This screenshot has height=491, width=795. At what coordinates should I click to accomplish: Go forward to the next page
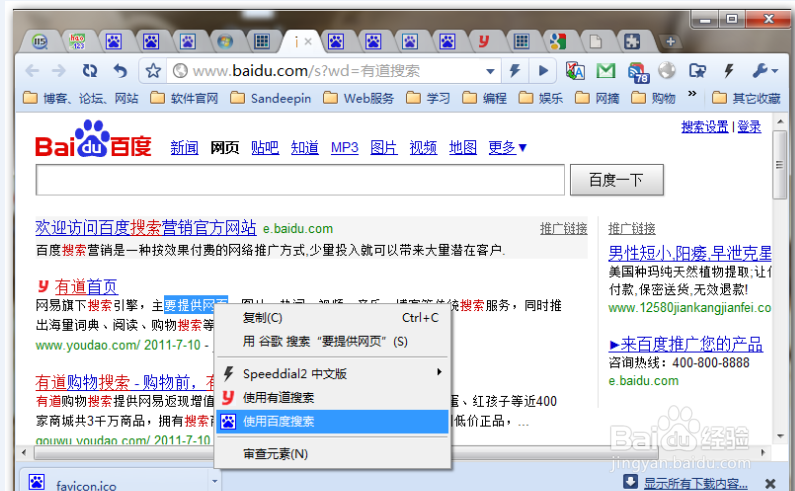pos(59,71)
